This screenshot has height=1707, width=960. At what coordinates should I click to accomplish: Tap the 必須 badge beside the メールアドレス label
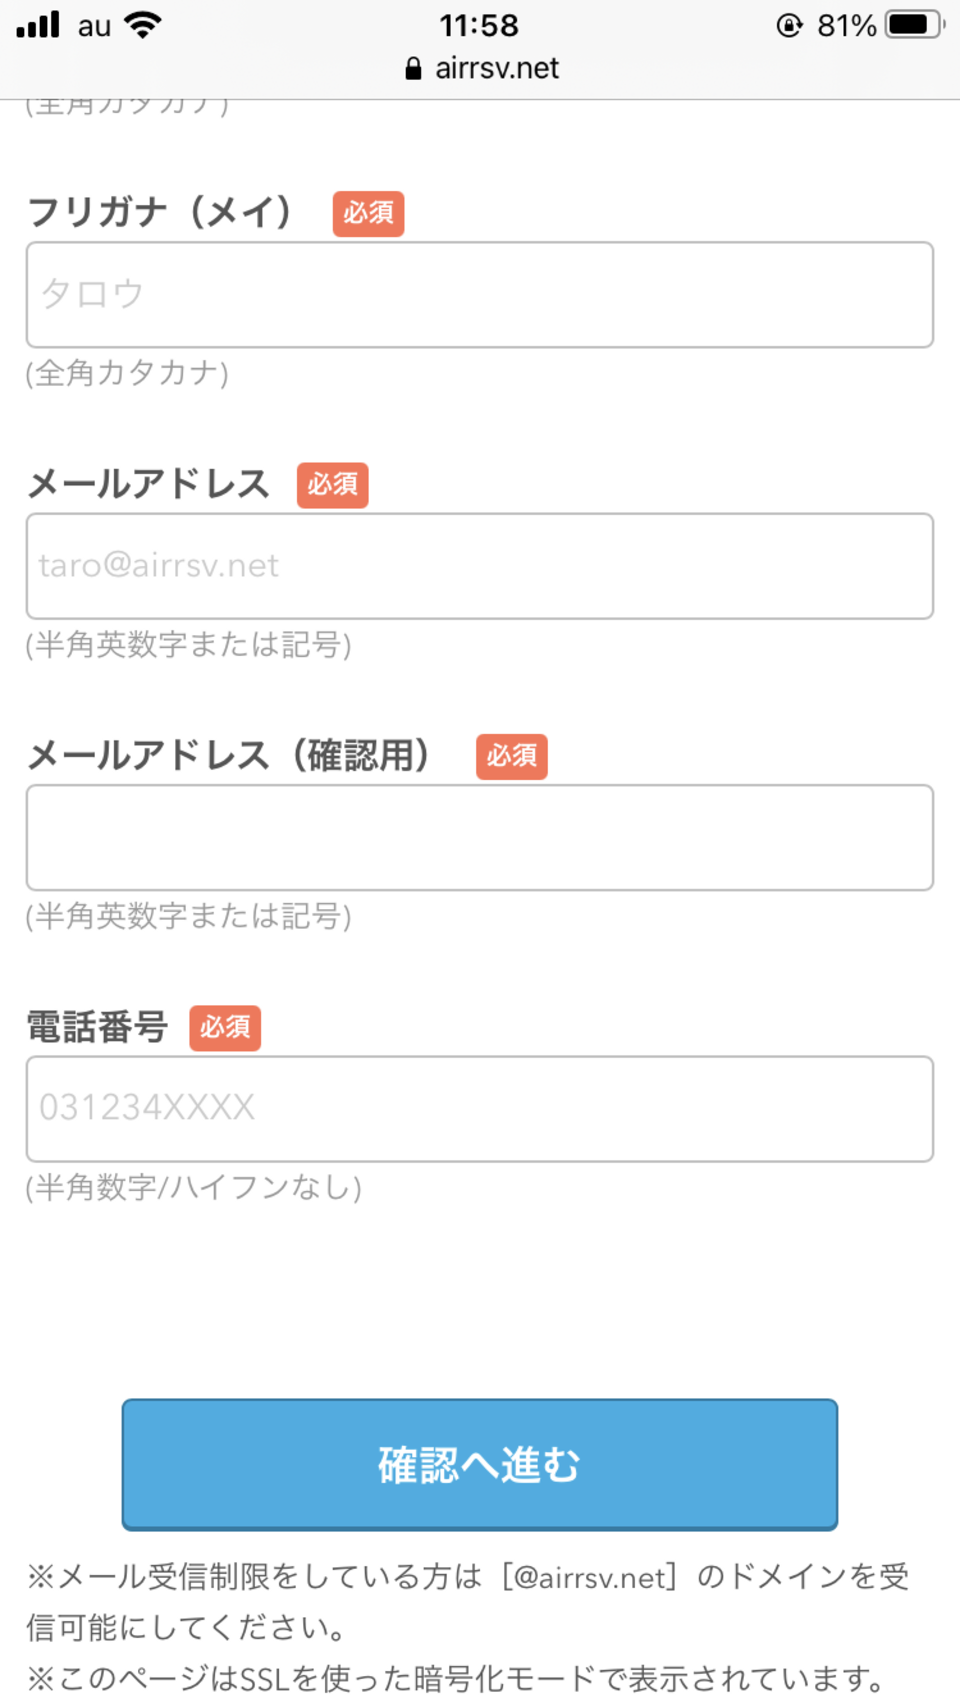coord(332,485)
